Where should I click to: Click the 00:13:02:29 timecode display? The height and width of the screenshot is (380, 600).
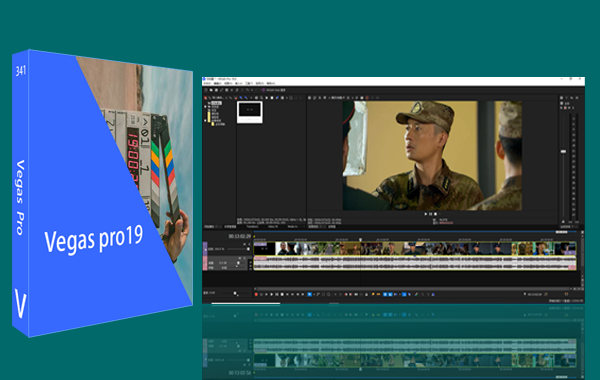point(240,236)
